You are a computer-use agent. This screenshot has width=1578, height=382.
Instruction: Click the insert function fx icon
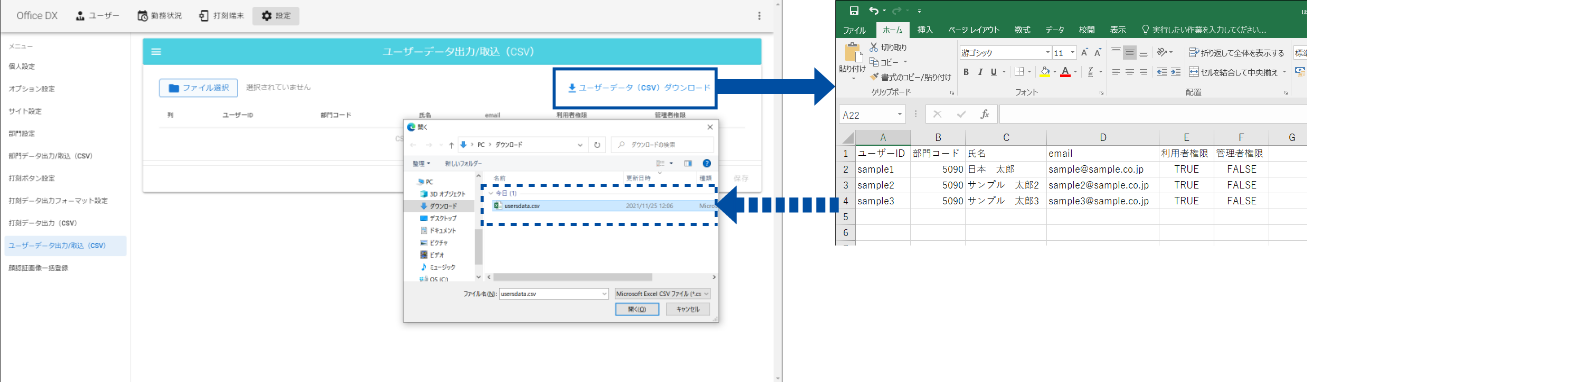click(x=984, y=114)
